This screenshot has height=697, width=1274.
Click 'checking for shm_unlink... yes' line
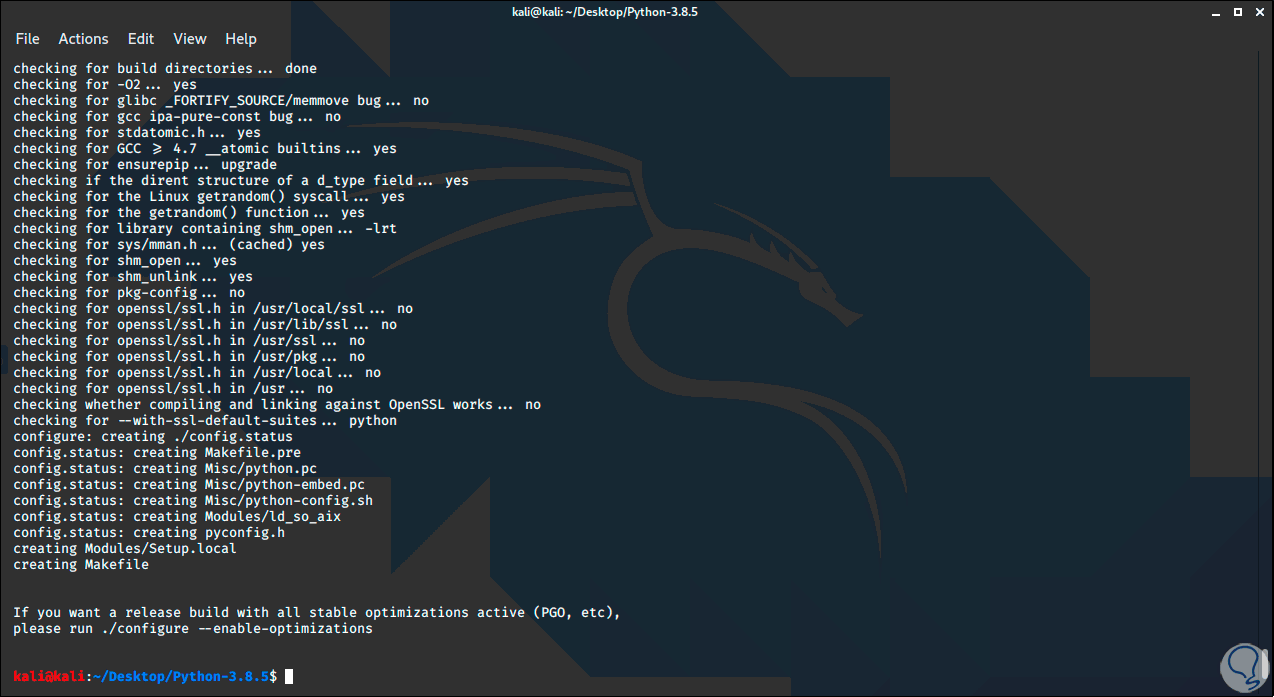[133, 277]
